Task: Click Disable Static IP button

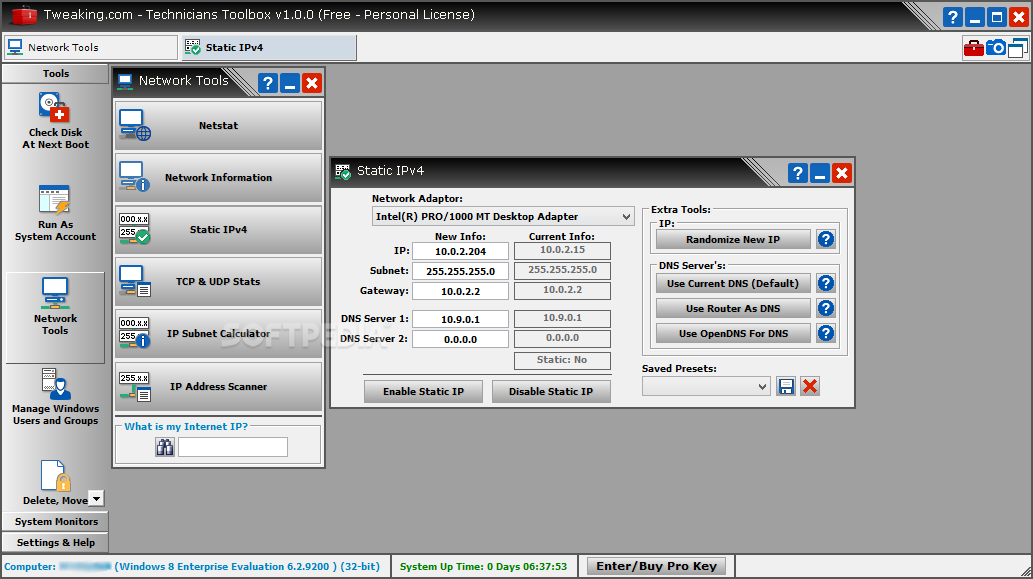Action: pyautogui.click(x=551, y=391)
